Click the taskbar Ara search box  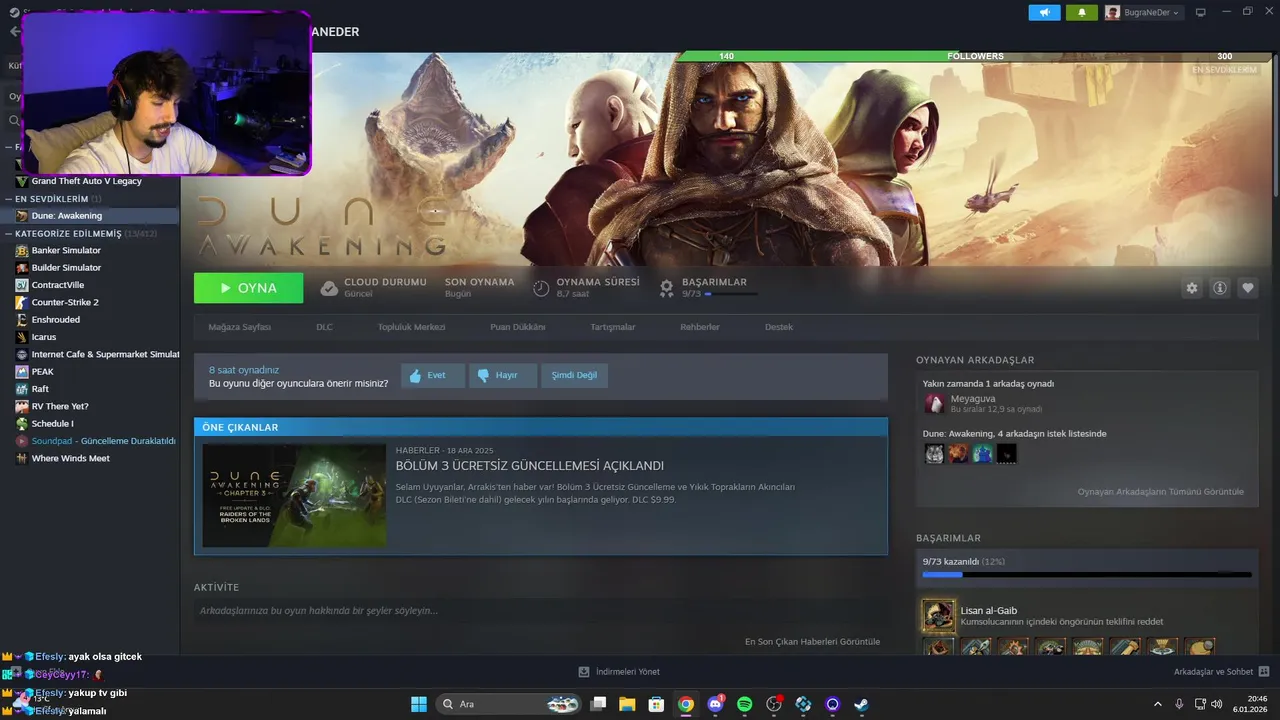point(508,704)
